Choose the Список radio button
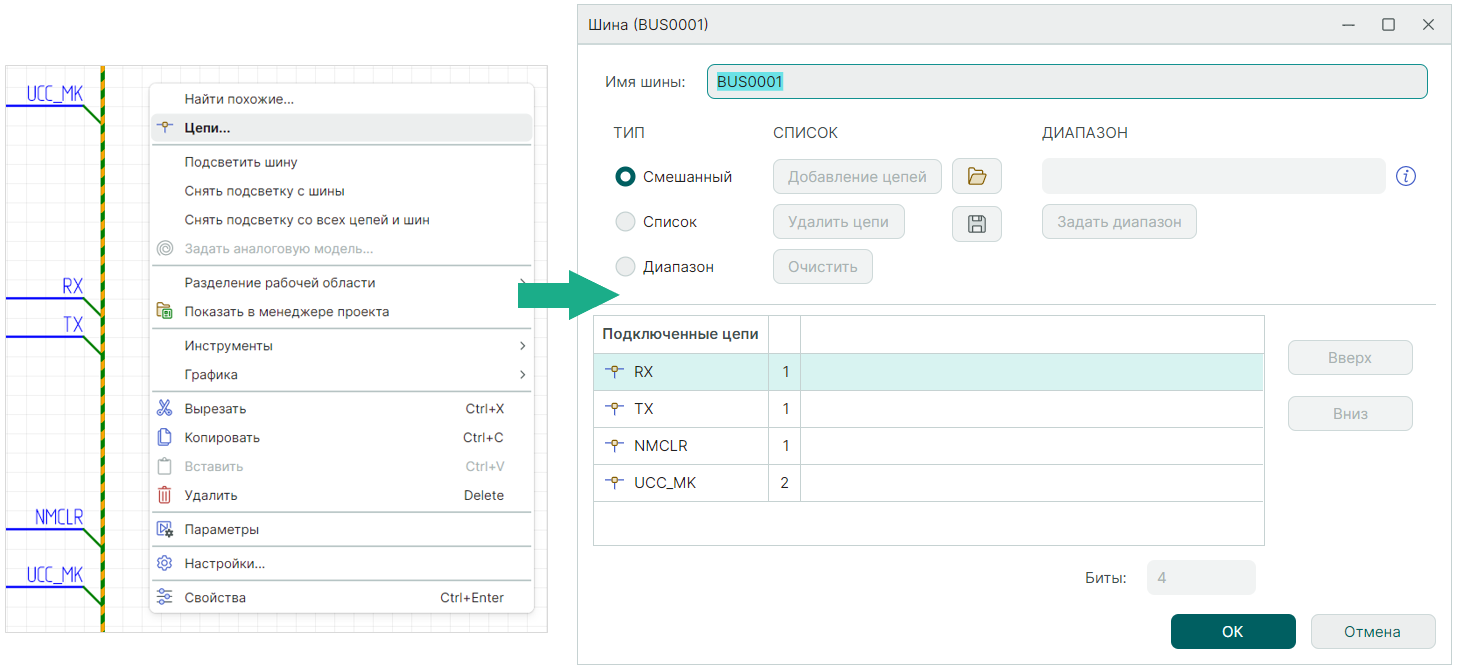The width and height of the screenshot is (1457, 672). [625, 222]
